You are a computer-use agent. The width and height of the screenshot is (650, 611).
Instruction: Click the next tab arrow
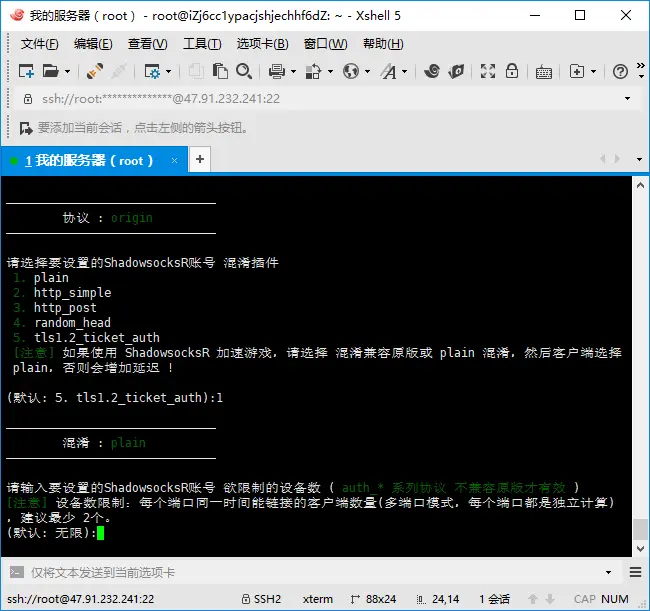click(618, 159)
